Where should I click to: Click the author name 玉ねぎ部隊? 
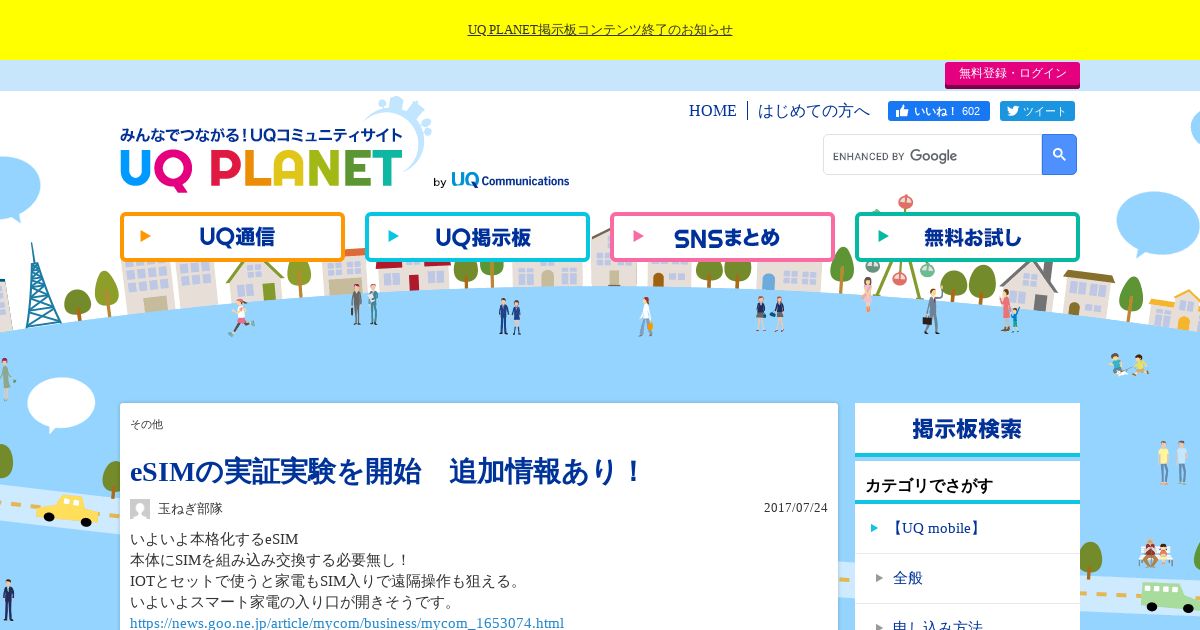pyautogui.click(x=190, y=509)
